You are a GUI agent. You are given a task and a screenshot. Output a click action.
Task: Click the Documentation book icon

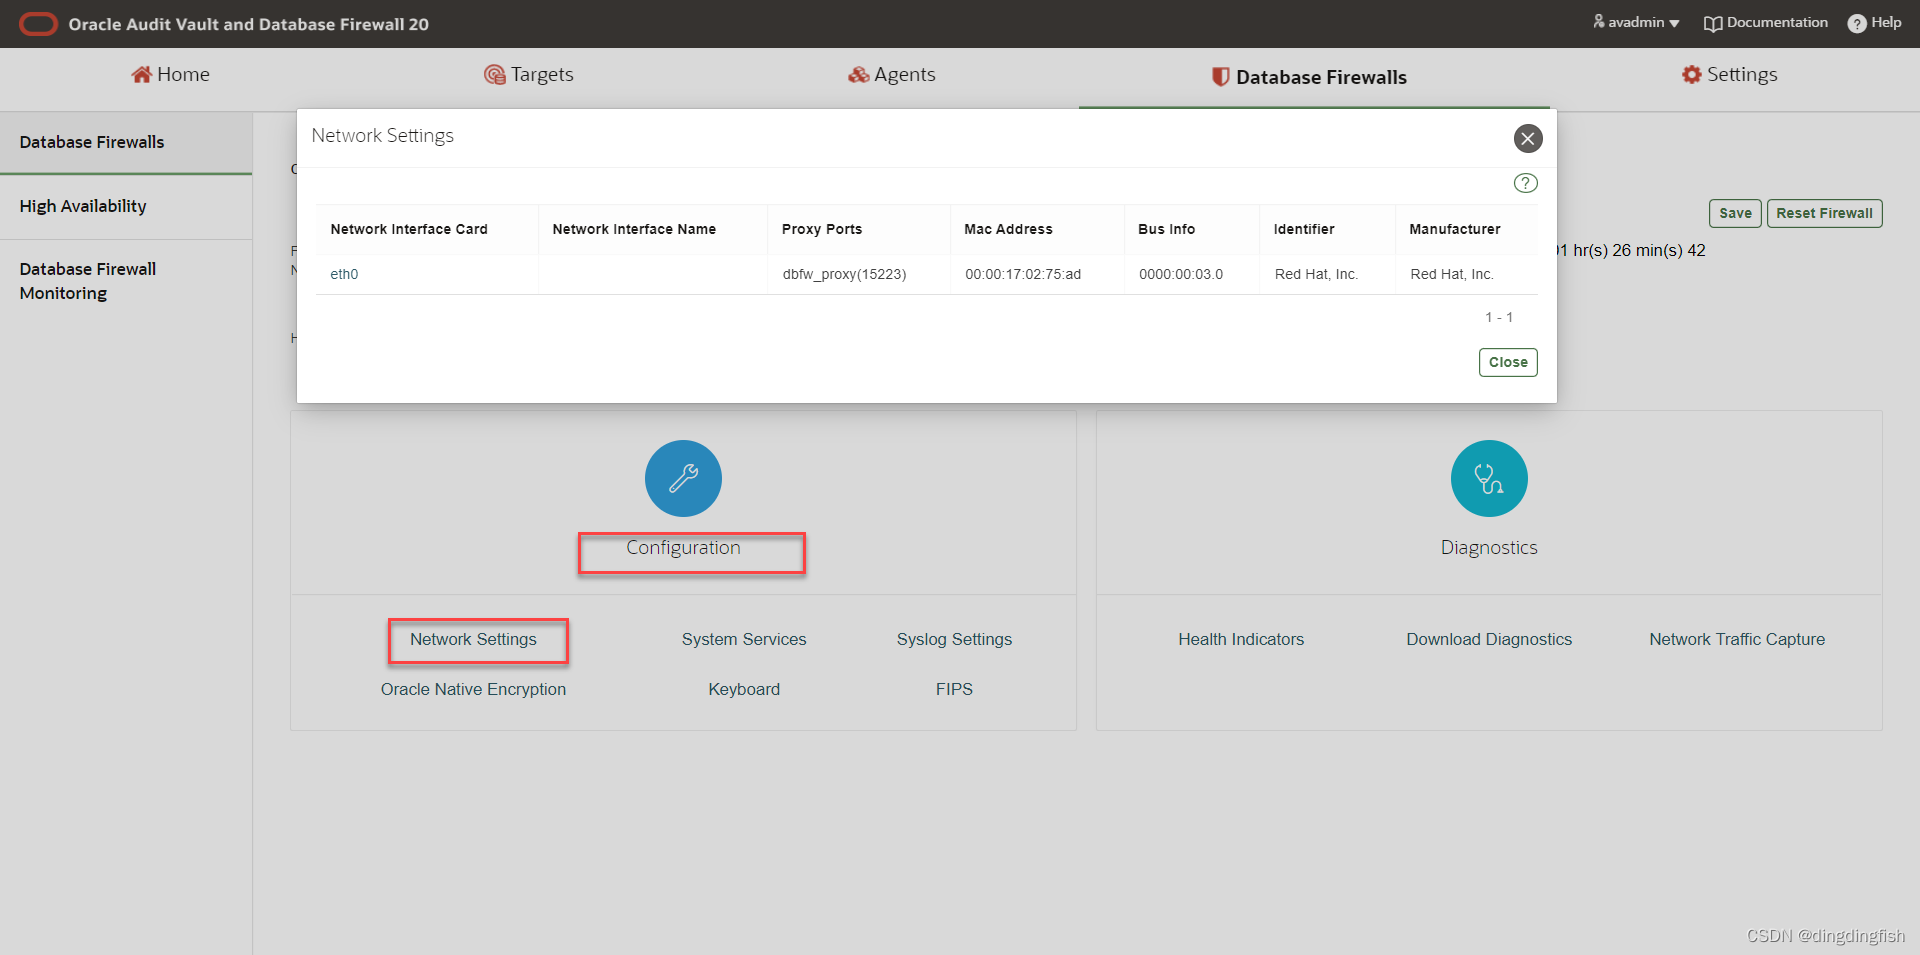(x=1713, y=23)
